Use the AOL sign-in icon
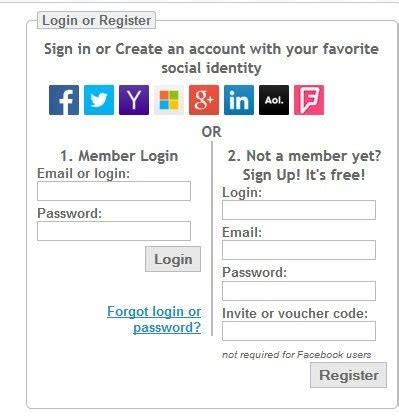Image resolution: width=399 pixels, height=420 pixels. pos(274,100)
